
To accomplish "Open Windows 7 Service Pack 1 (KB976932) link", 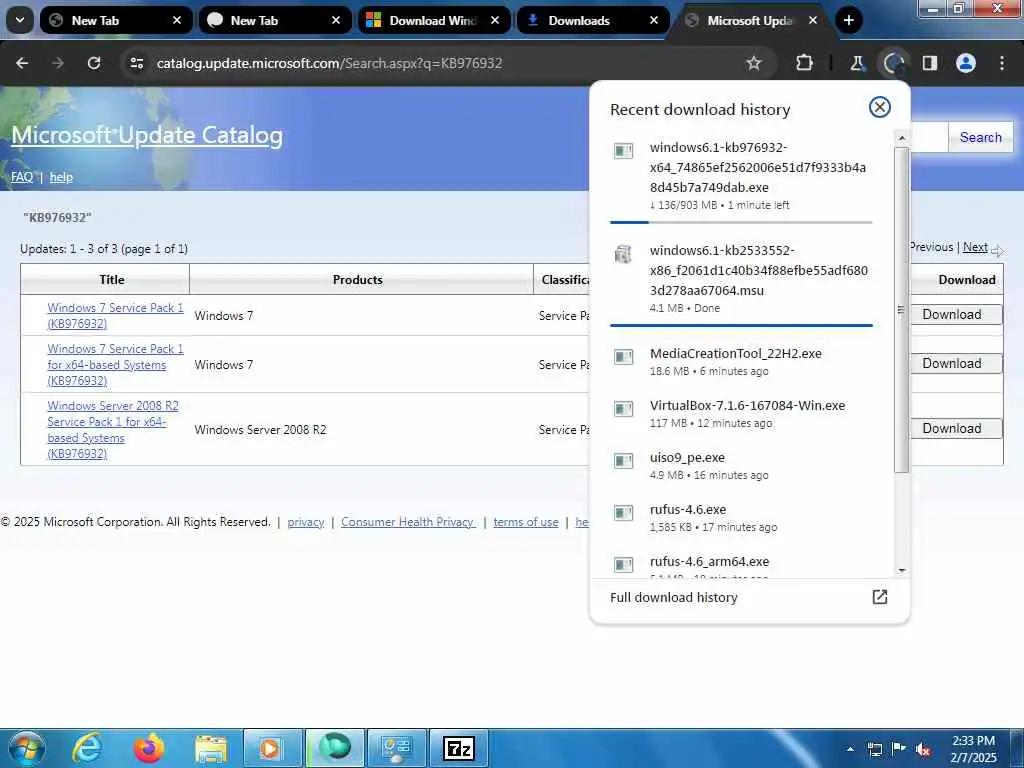I will click(115, 315).
